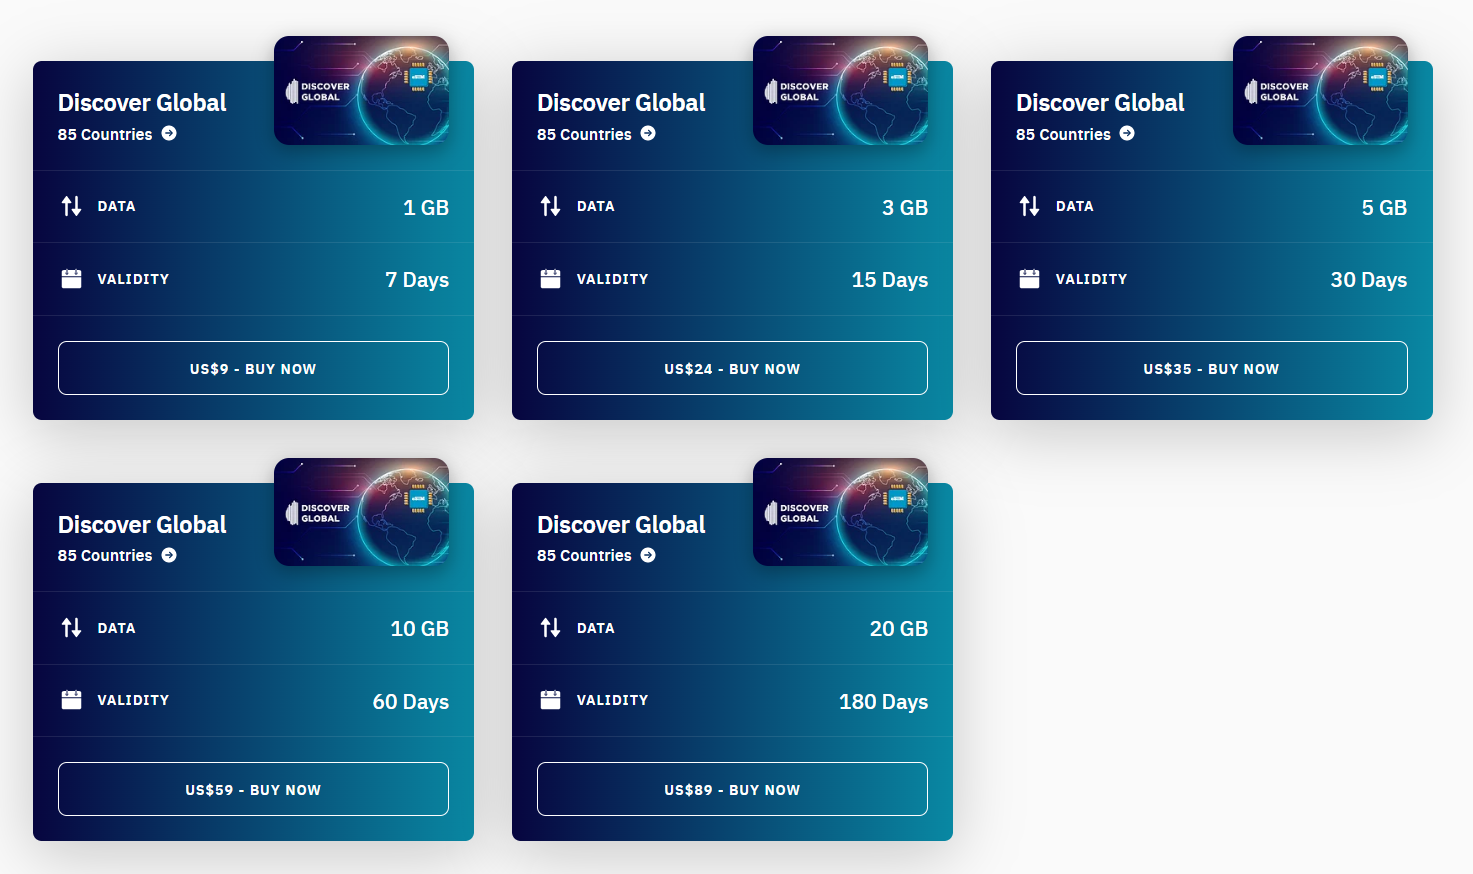Click the data transfer arrows icon on 5 GB card
Screen dimensions: 1473x874
1029,206
